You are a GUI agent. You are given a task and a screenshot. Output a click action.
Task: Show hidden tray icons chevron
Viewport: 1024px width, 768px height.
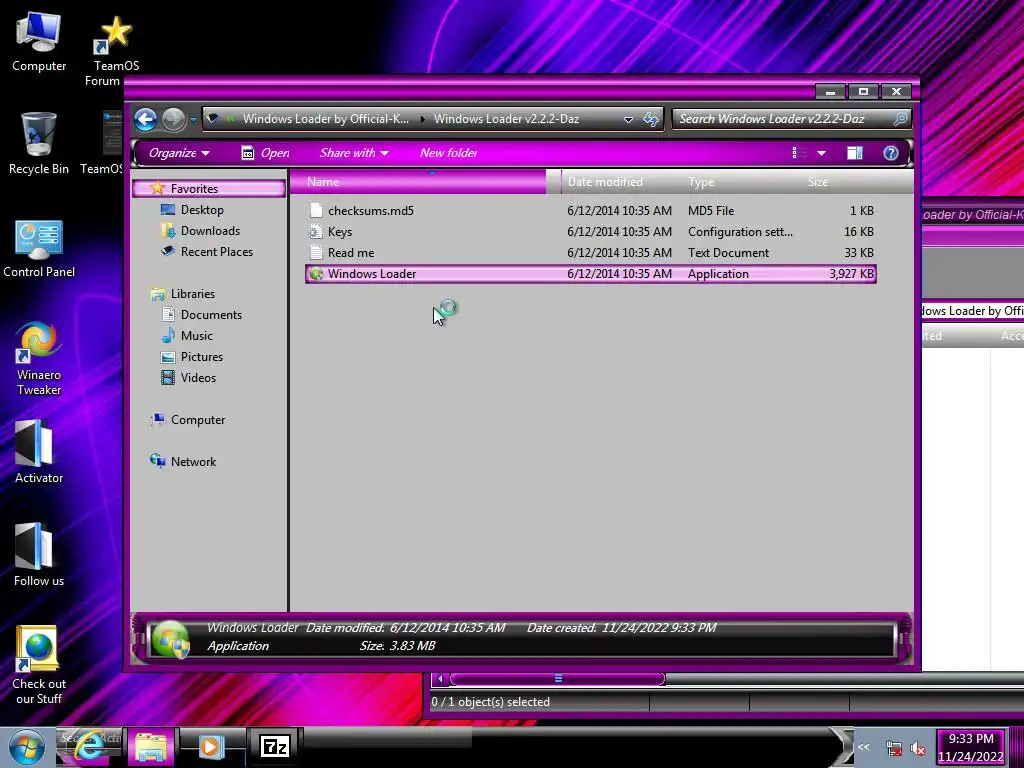(863, 747)
